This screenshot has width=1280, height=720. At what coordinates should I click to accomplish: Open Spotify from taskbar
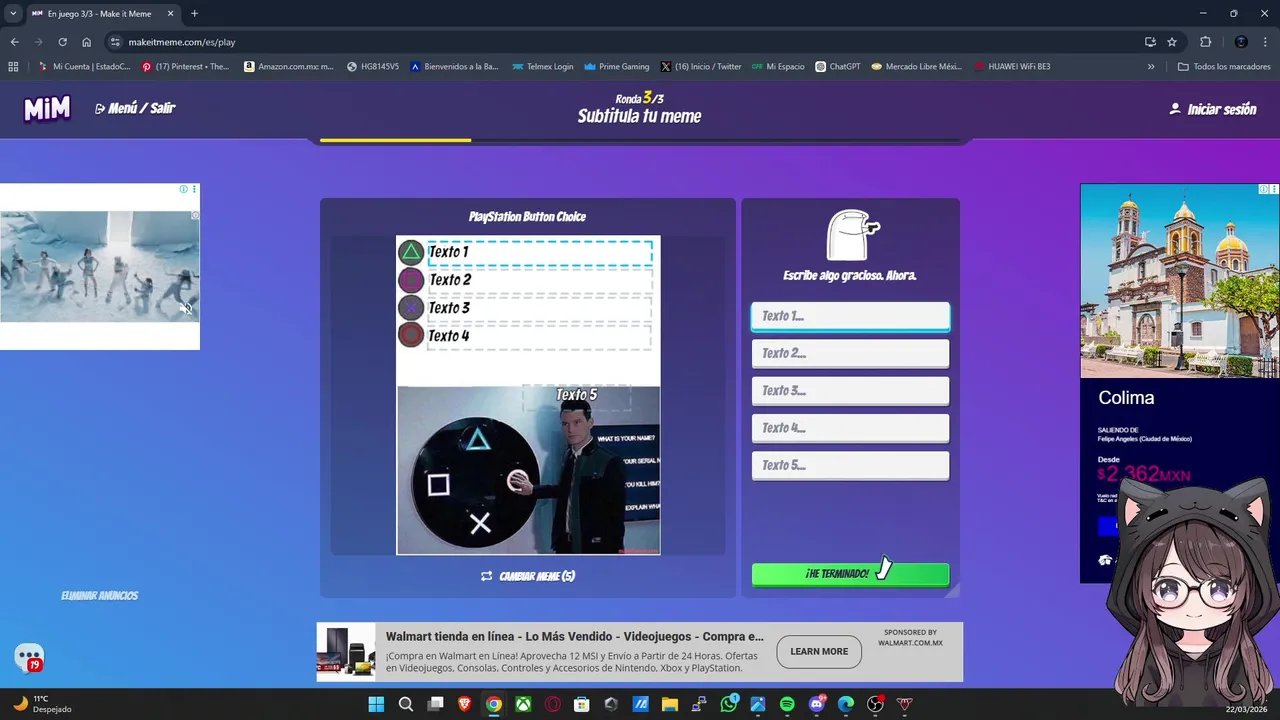(x=787, y=704)
